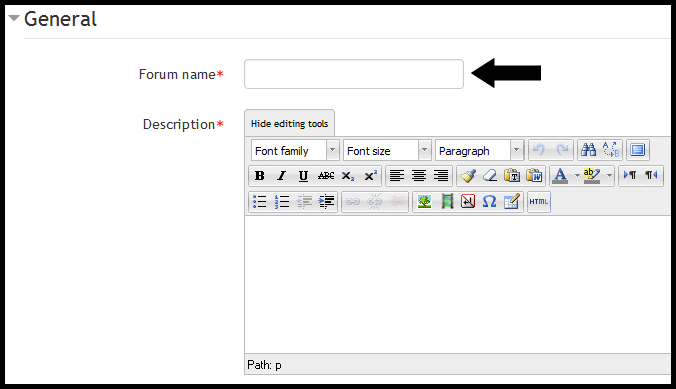Open the Font family dropdown

tap(295, 151)
